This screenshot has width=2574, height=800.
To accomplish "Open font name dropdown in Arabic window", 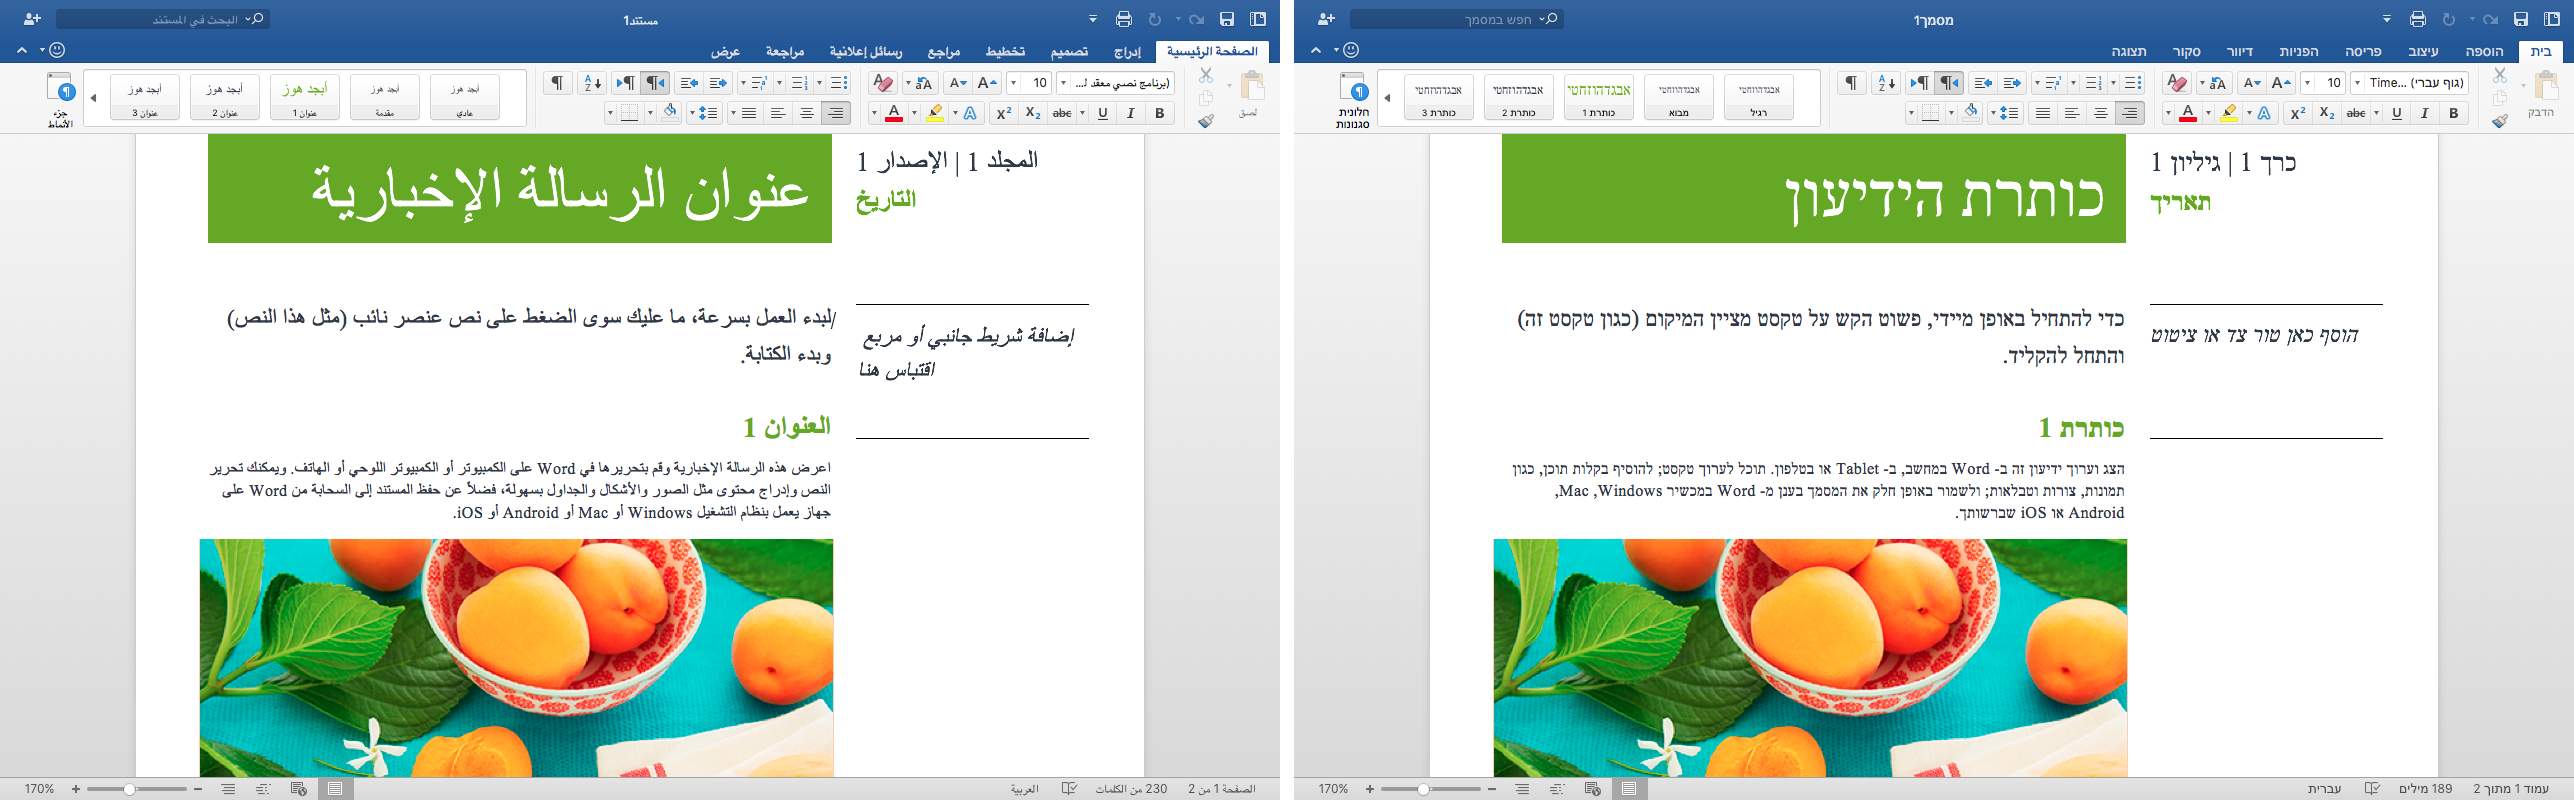I will [x=1063, y=83].
